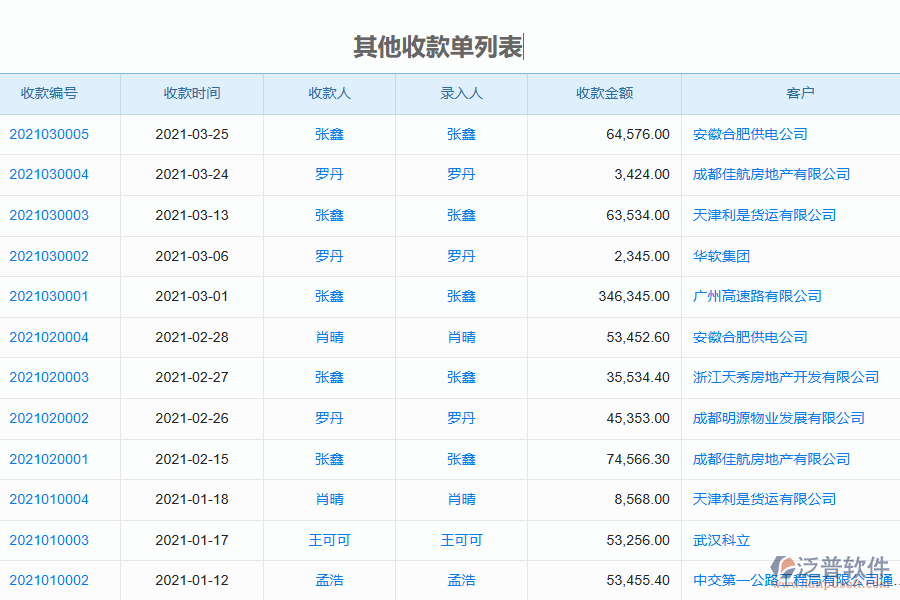Click 成都明源物业发展有限公司 customer
900x600 pixels.
click(775, 419)
